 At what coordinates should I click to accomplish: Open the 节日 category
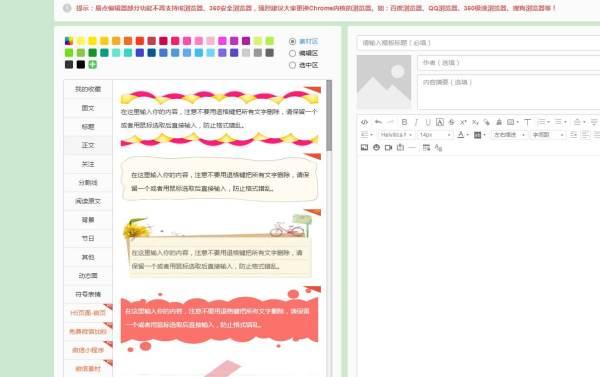[x=88, y=238]
